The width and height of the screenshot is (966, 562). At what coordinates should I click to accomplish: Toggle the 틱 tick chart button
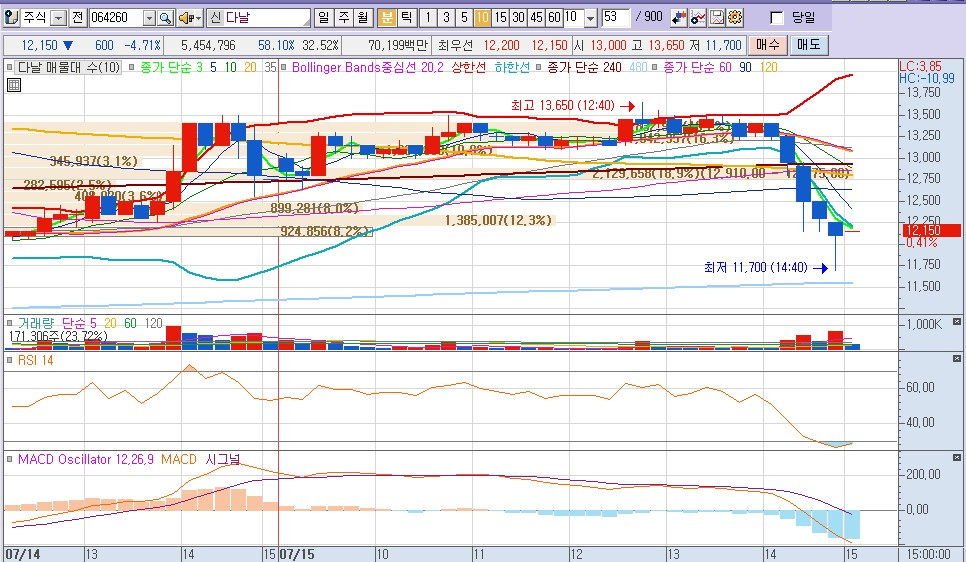click(405, 18)
